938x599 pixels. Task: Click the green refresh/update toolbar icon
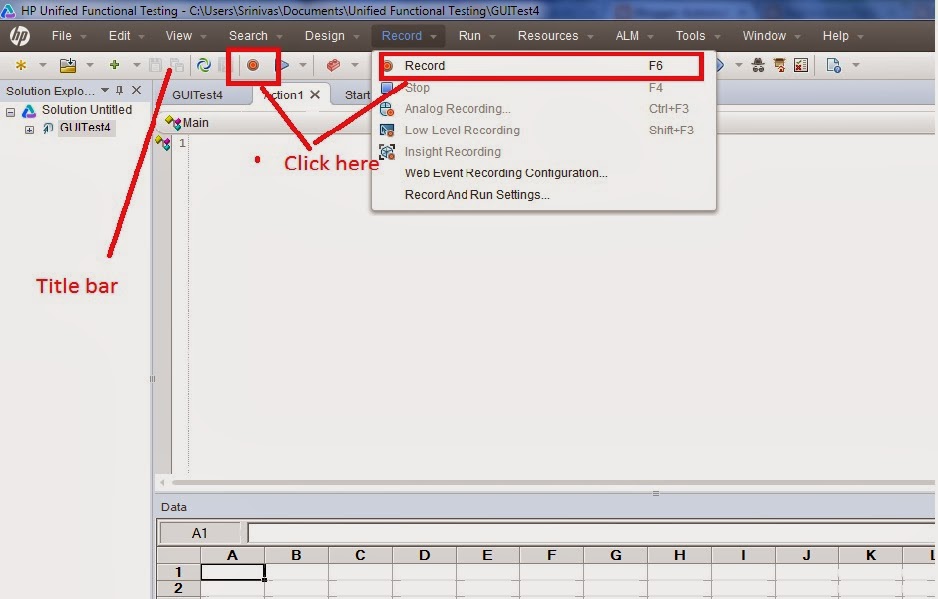click(x=205, y=65)
